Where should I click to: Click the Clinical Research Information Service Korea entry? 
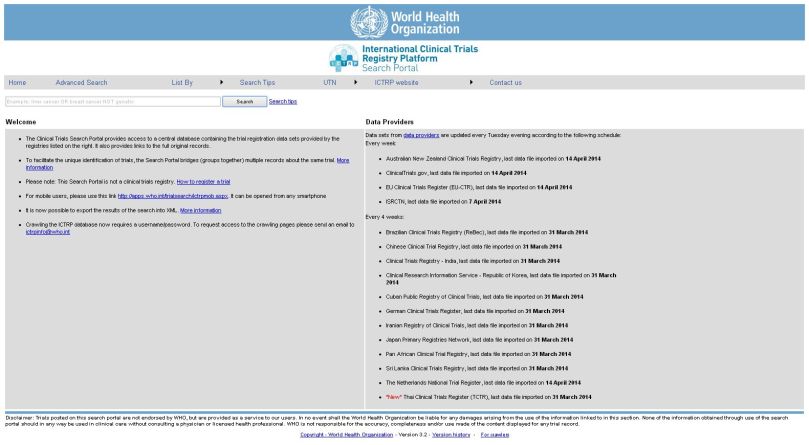501,279
